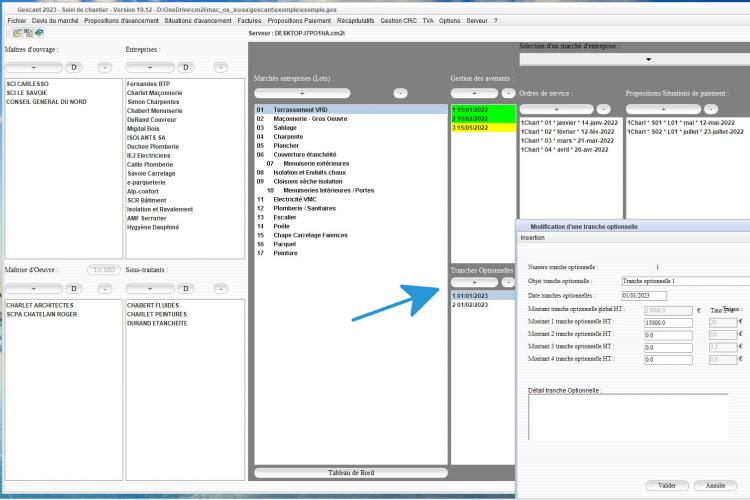
Task: Click the minus button under Sous-traitants
Action: coord(221,289)
